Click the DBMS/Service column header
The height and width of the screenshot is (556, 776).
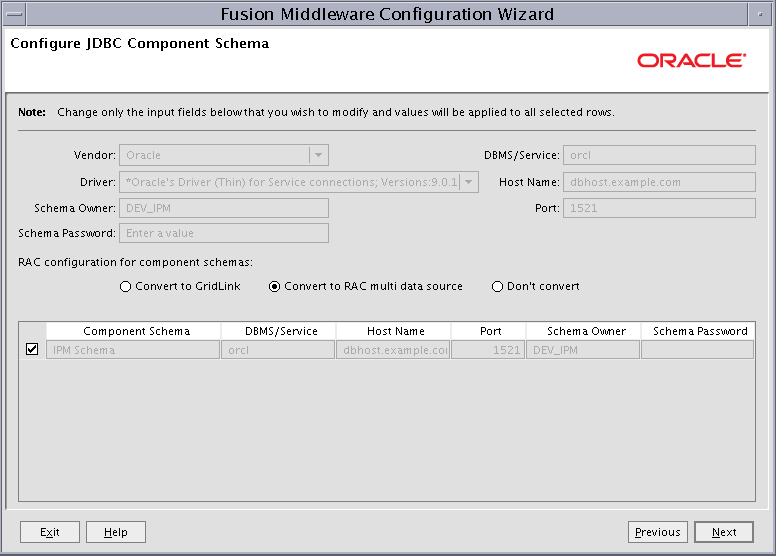click(279, 331)
